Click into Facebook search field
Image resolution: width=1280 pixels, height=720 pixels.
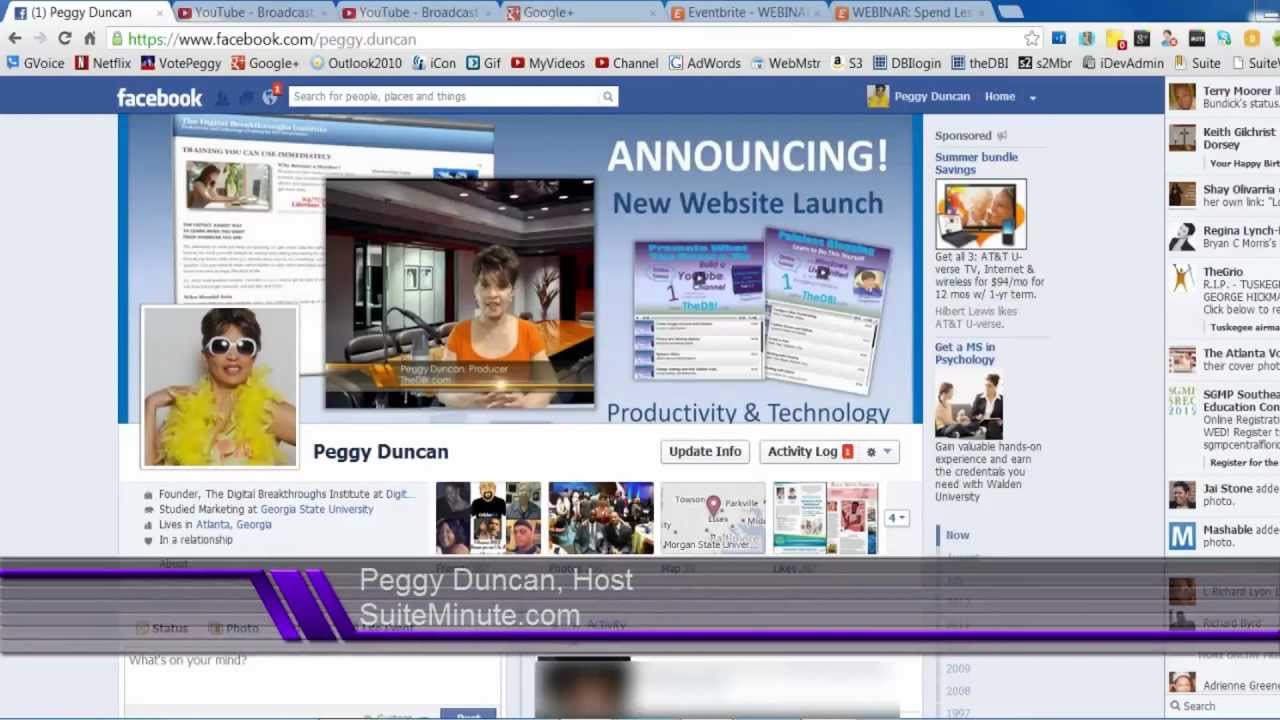(445, 97)
